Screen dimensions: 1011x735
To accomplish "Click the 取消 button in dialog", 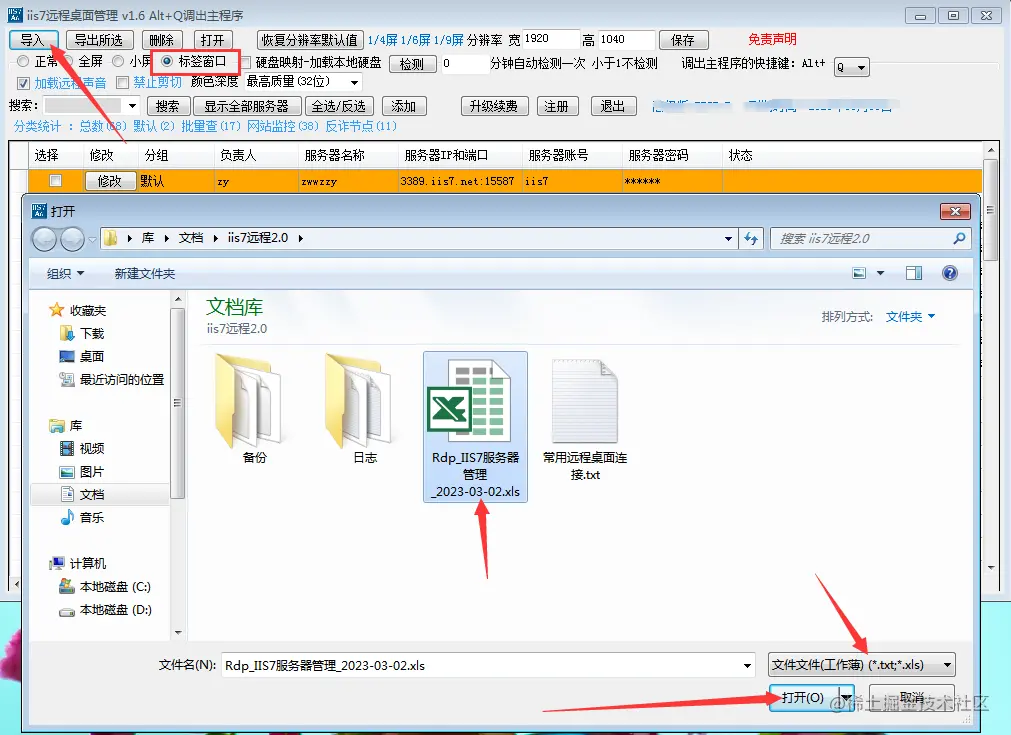I will pos(912,698).
